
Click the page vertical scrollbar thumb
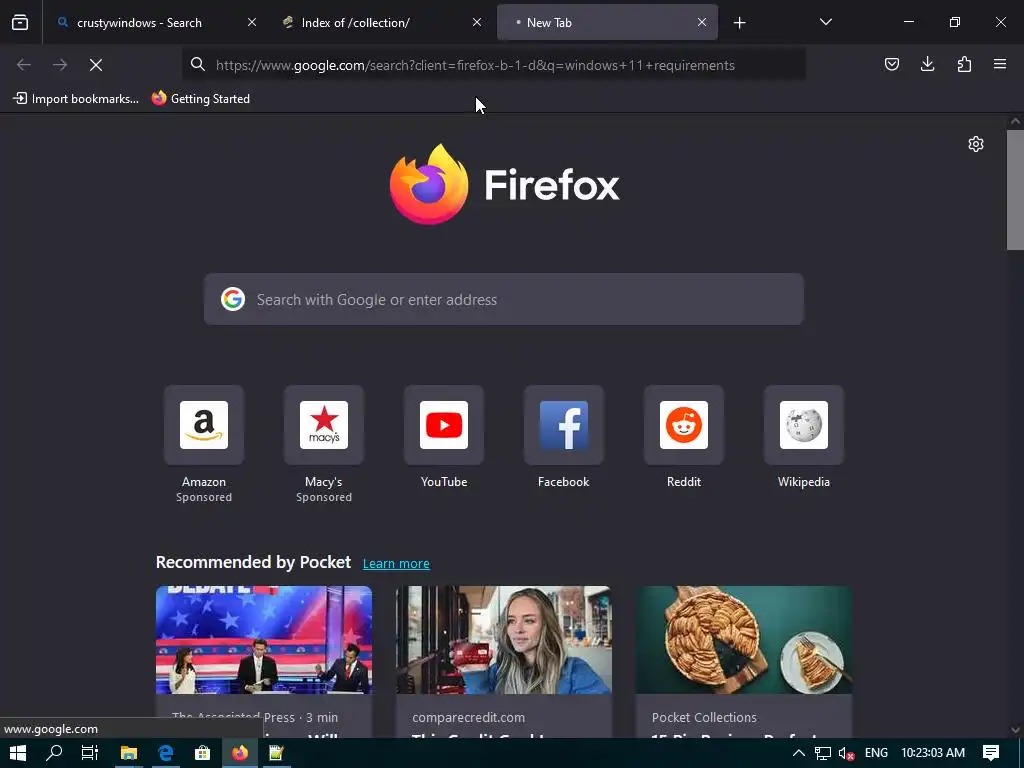(x=1015, y=189)
